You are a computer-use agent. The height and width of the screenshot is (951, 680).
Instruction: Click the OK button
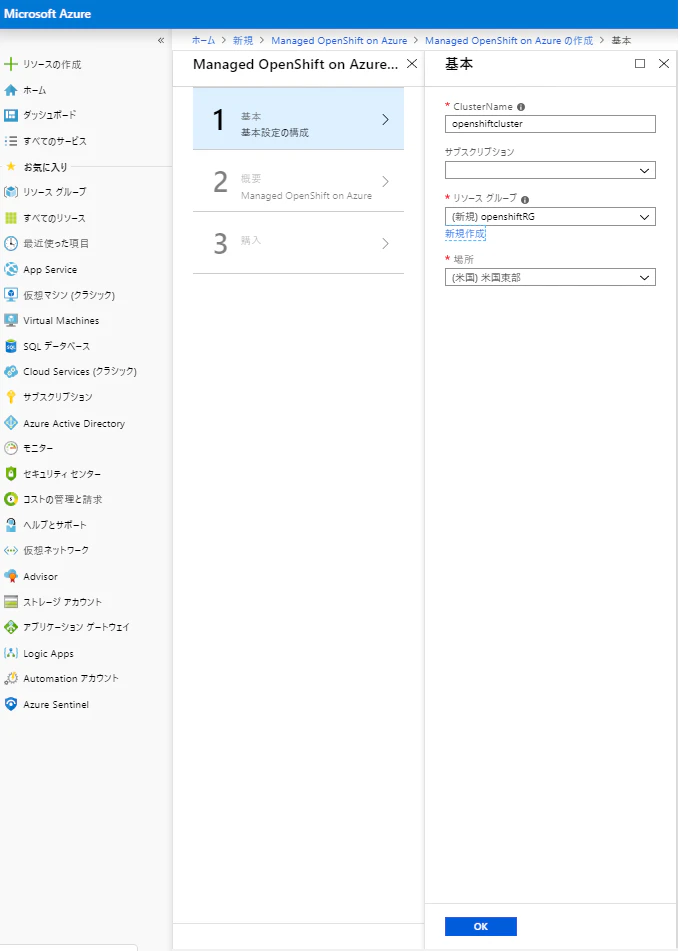[480, 926]
